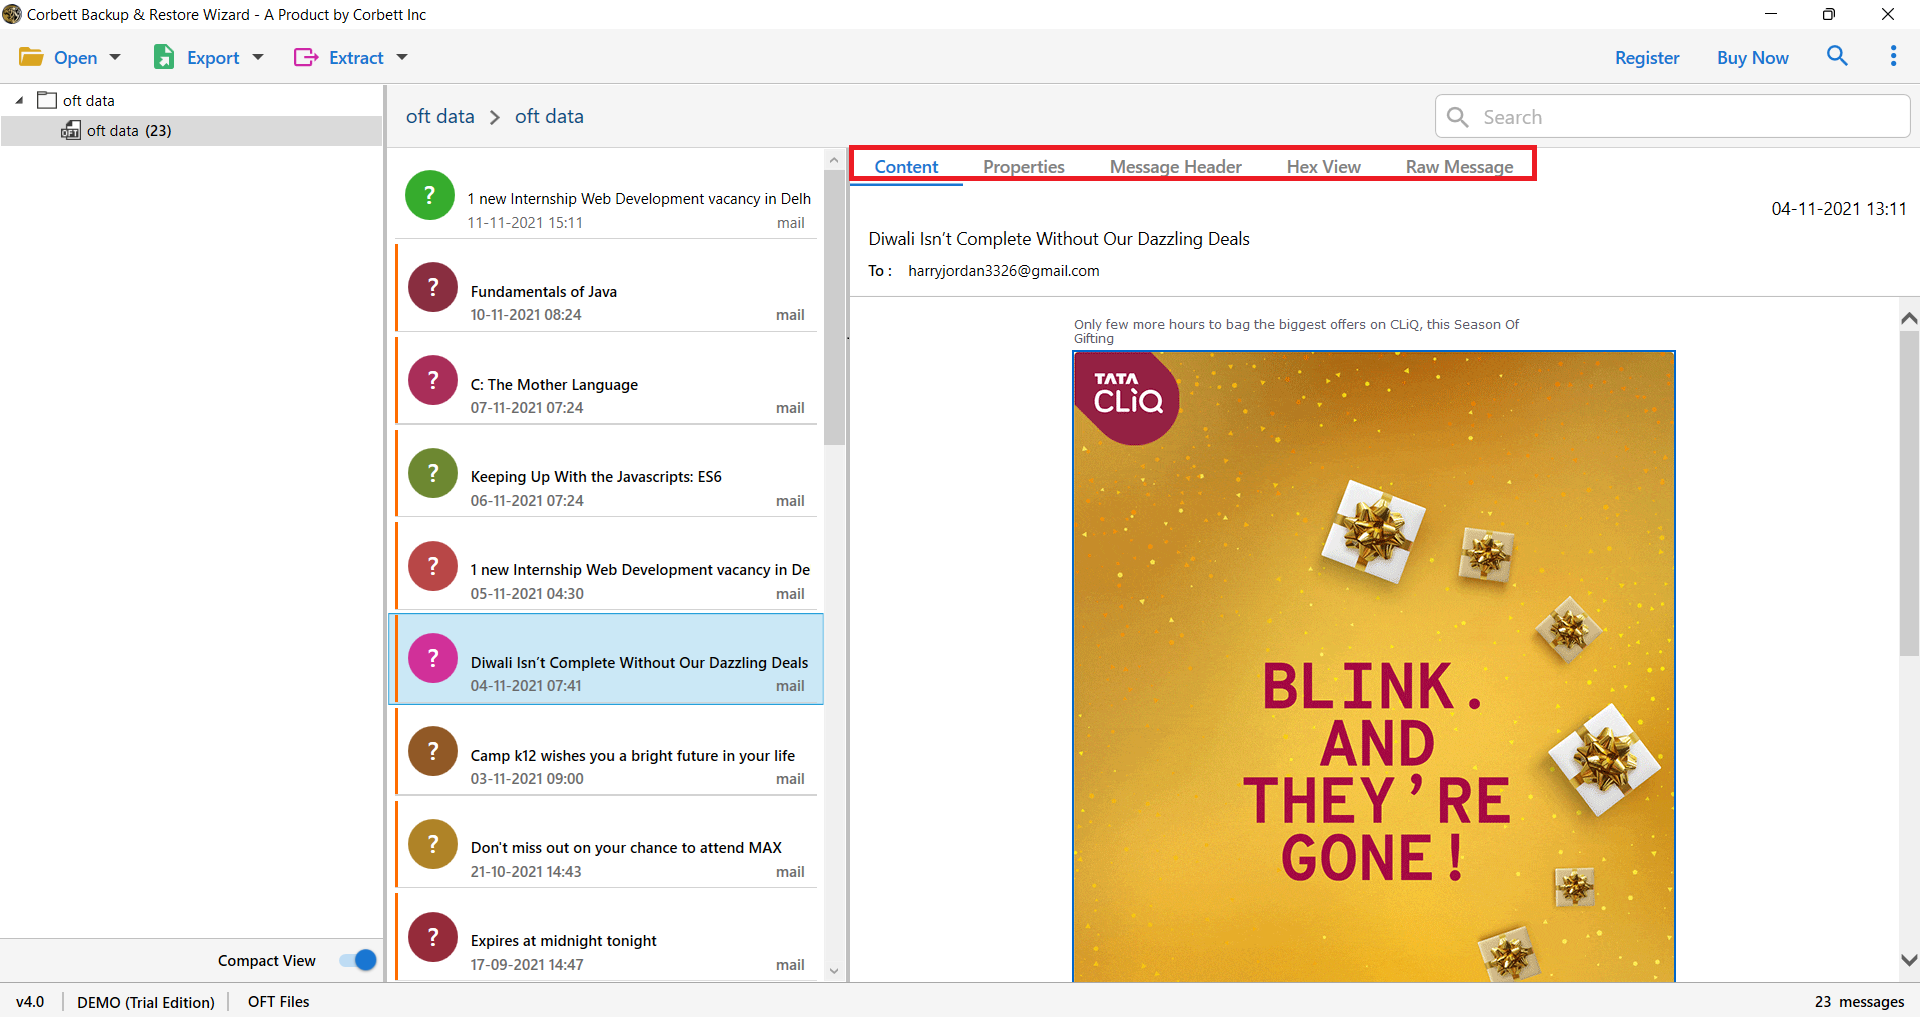This screenshot has height=1017, width=1920.
Task: Select the 11-11-2021 15:11 Internship email
Action: (x=606, y=195)
